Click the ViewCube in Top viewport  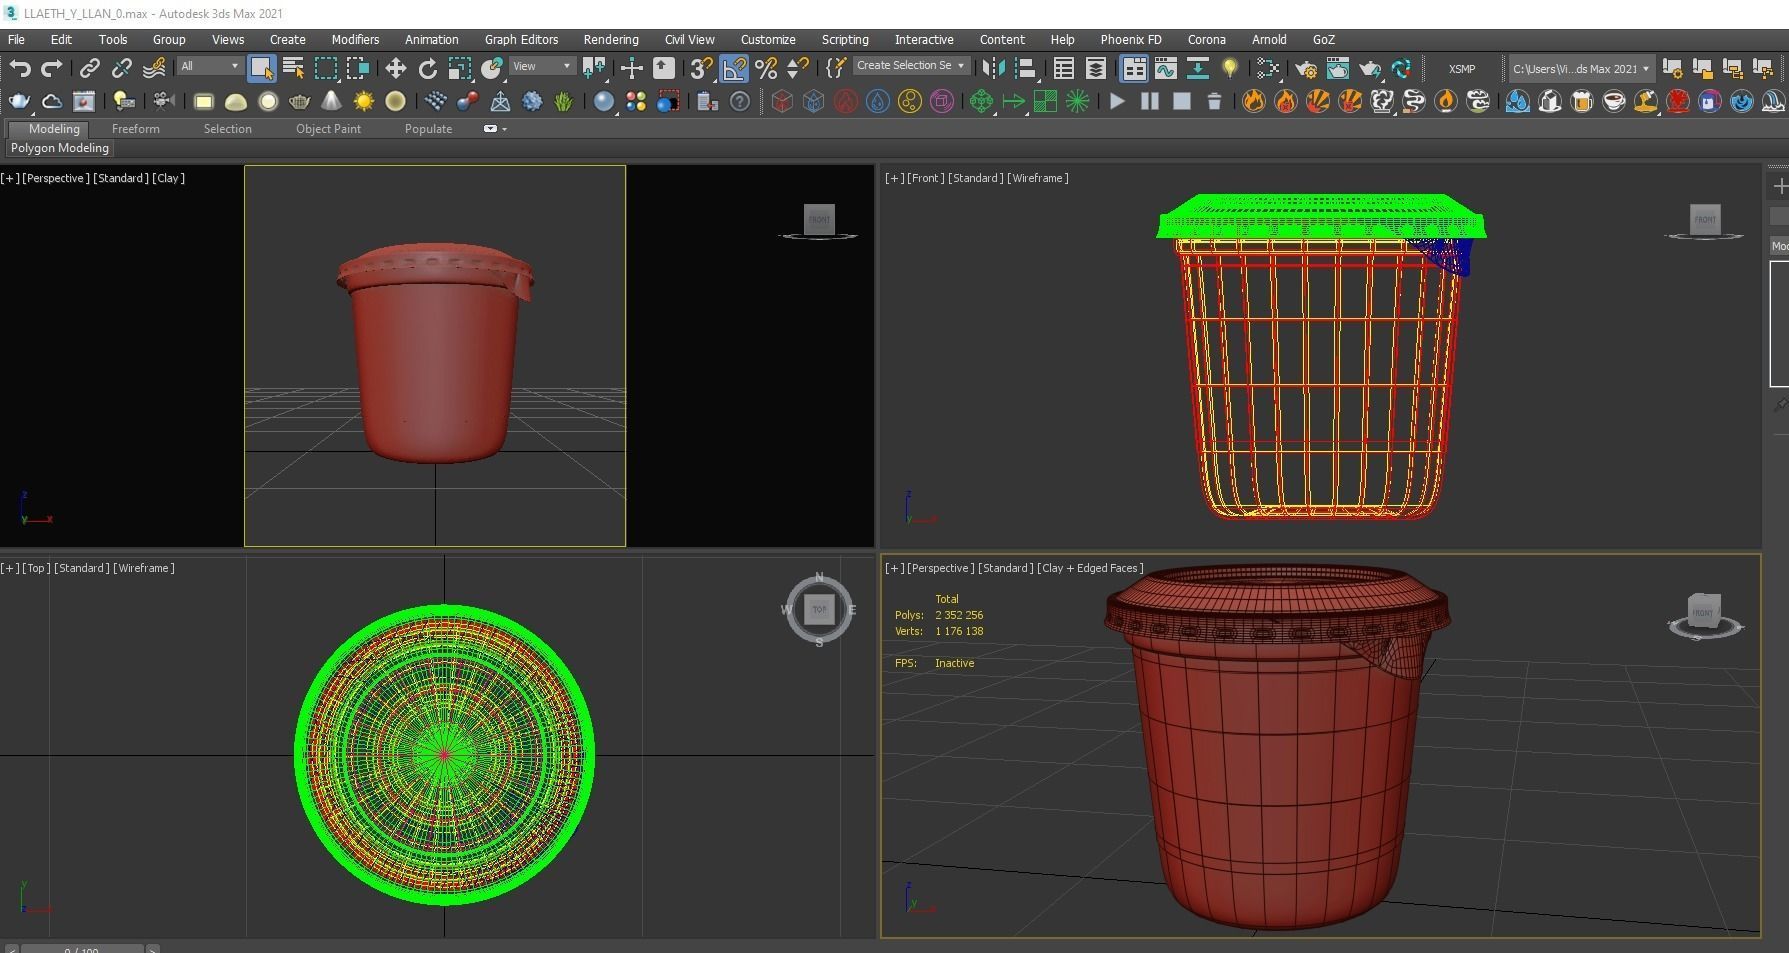[x=819, y=609]
